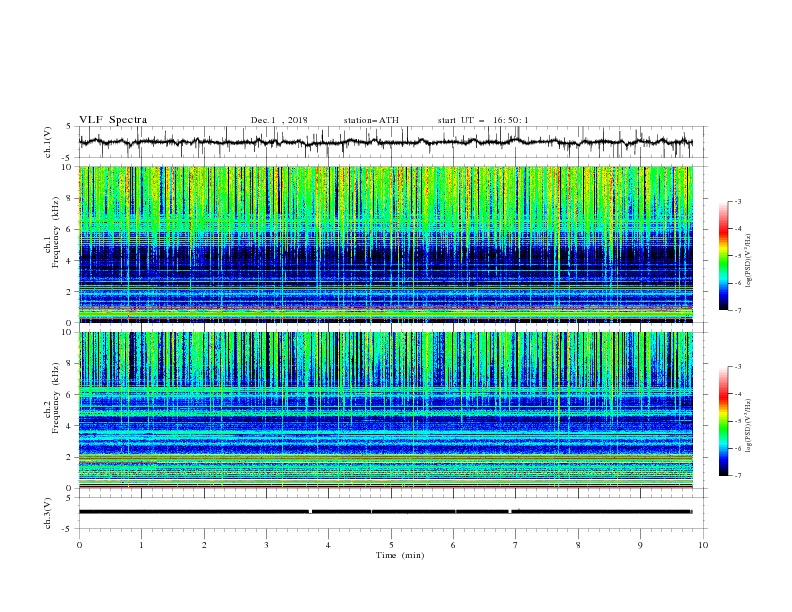
Task: Click time axis tick label "8"
Action: pyautogui.click(x=578, y=545)
